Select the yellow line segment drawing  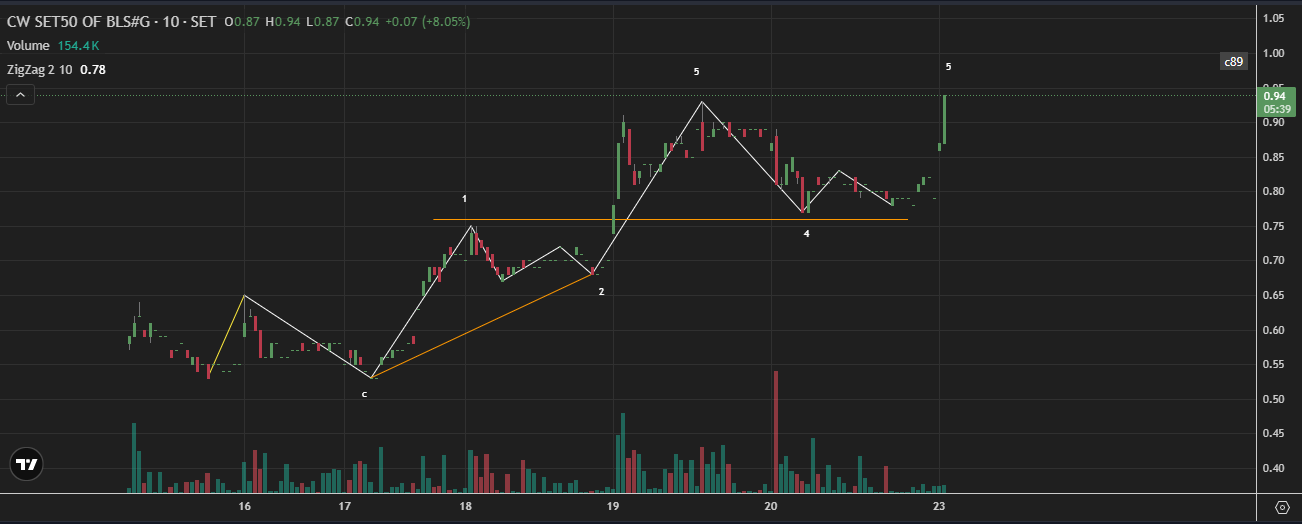226,337
